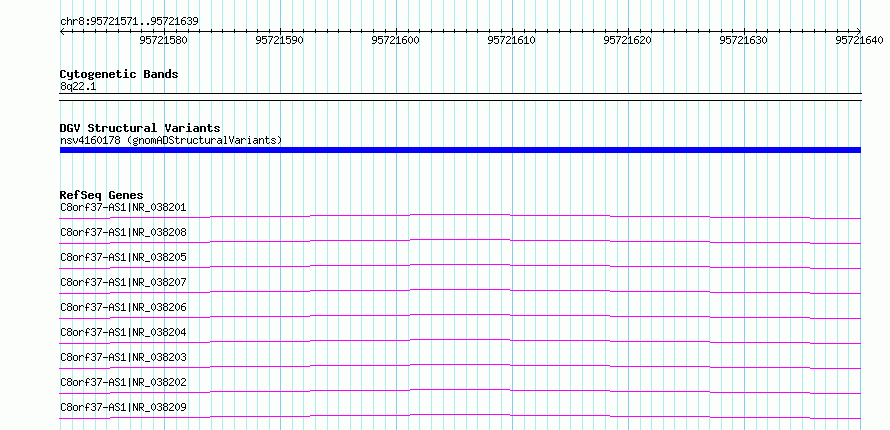
Task: Click ruler coordinate 95721600
Action: click(x=396, y=40)
